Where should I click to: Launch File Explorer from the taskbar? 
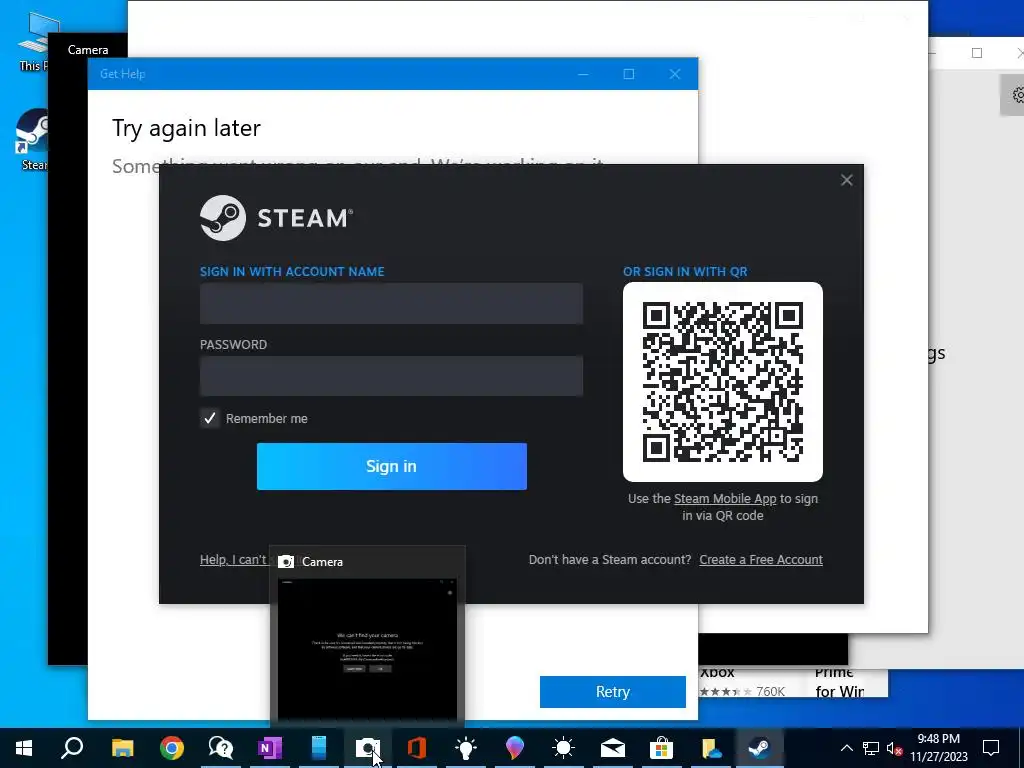(x=122, y=748)
